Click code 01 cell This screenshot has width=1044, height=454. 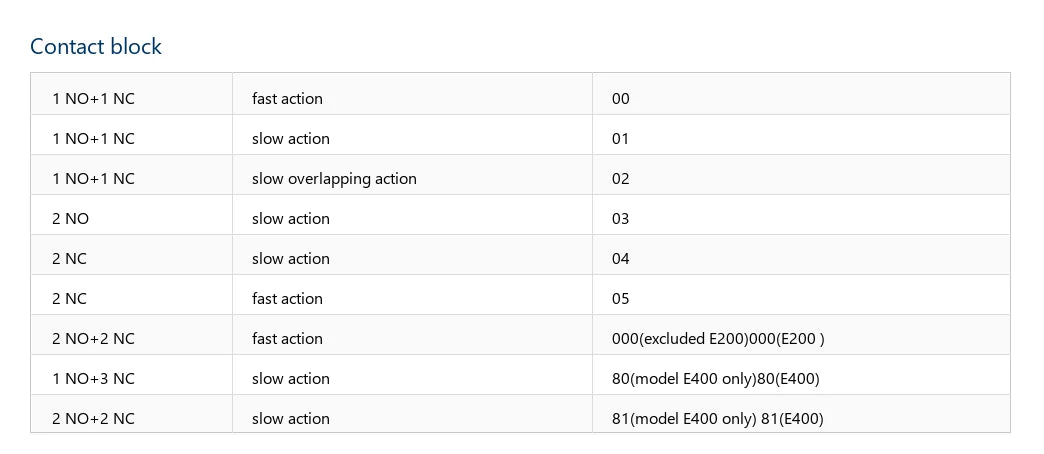[x=801, y=135]
